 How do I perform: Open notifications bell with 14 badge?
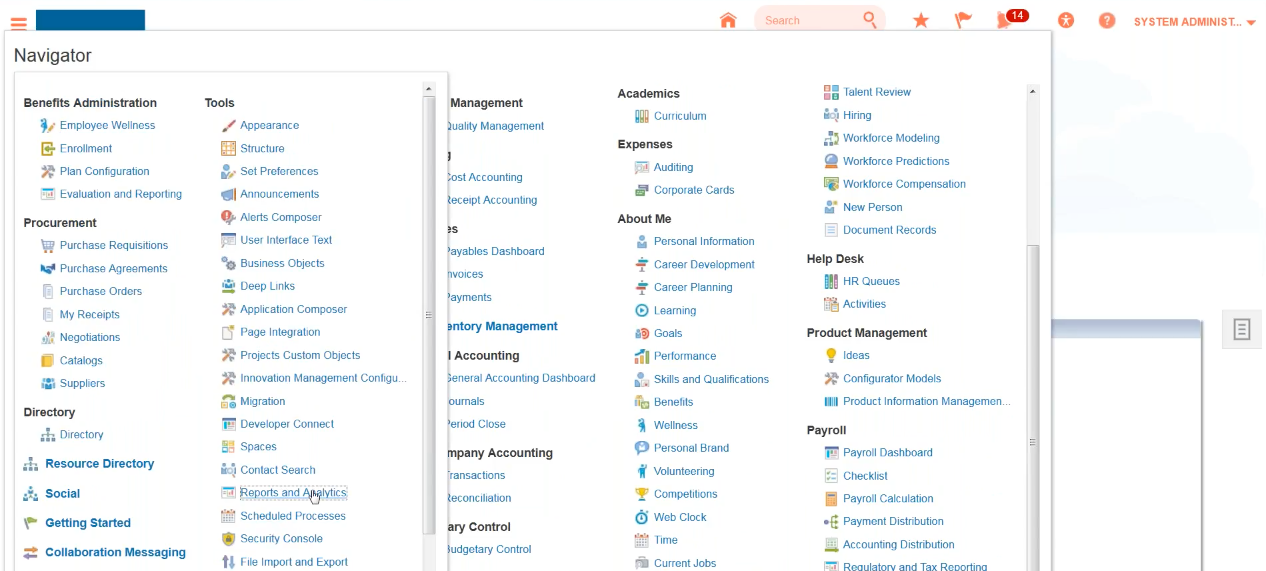click(x=1005, y=21)
